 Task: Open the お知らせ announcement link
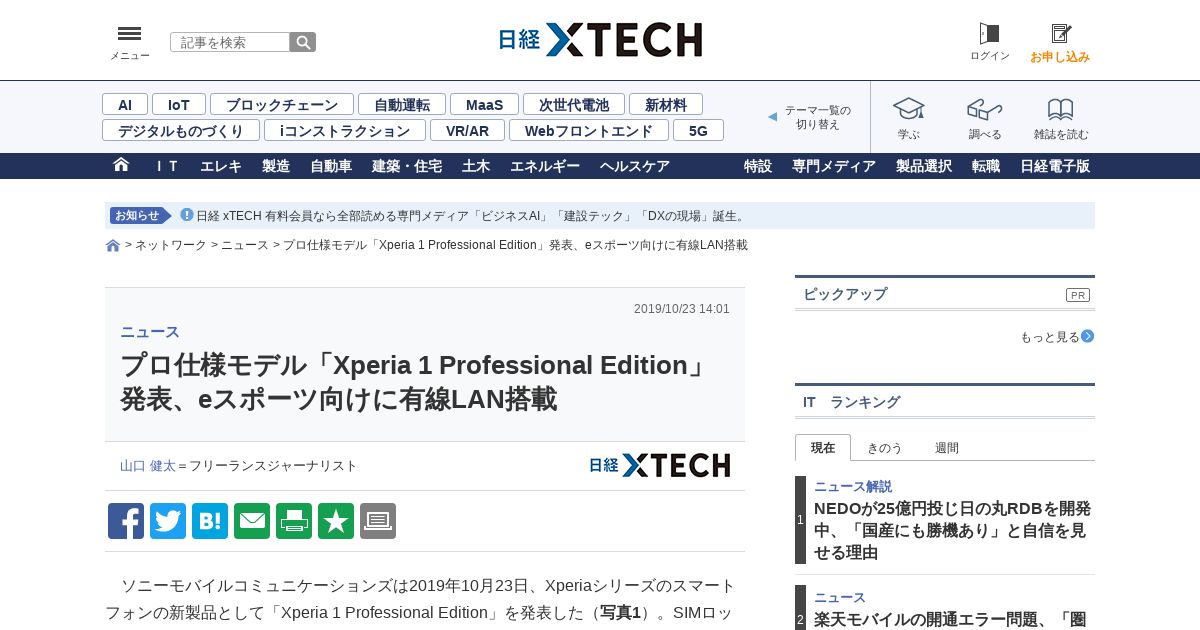click(x=472, y=216)
